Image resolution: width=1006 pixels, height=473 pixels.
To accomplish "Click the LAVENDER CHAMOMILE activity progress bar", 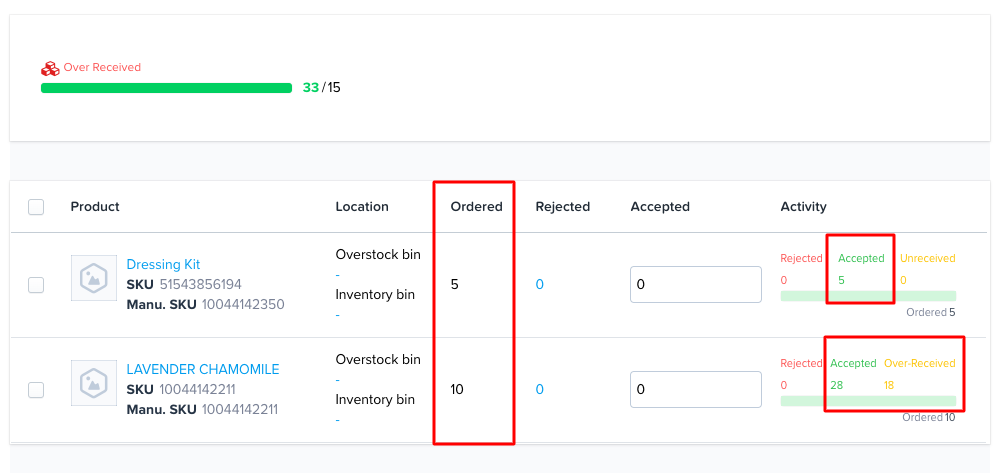I will pyautogui.click(x=867, y=401).
